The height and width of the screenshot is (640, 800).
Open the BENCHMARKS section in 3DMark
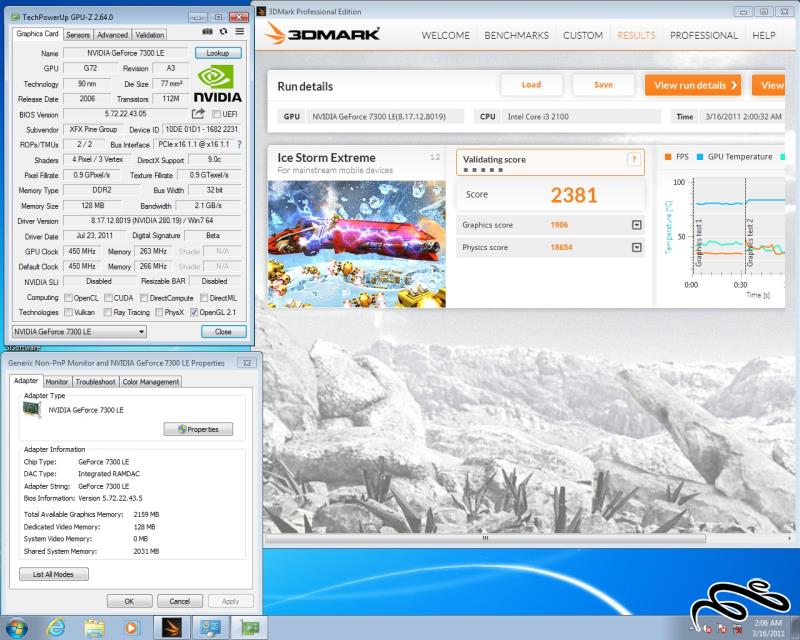(x=516, y=35)
